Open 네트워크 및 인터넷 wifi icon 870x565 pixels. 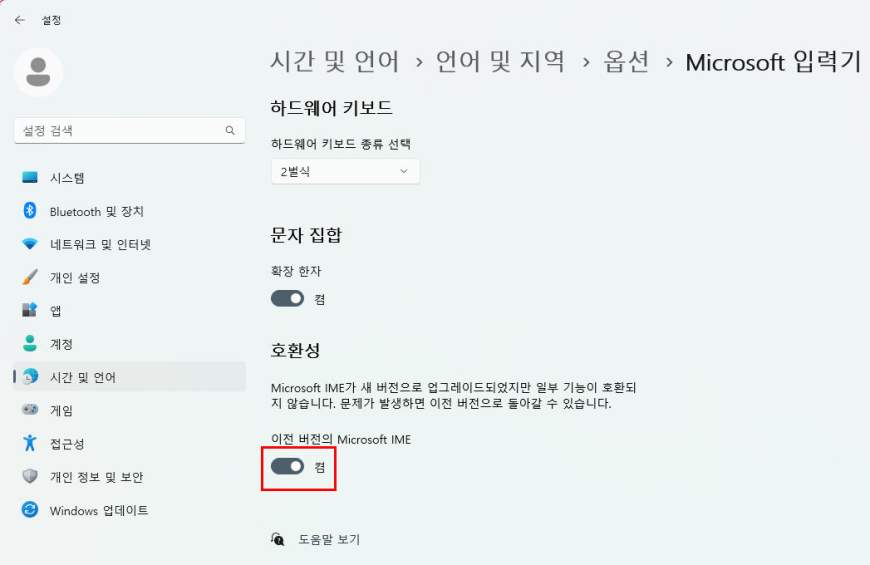coord(30,244)
